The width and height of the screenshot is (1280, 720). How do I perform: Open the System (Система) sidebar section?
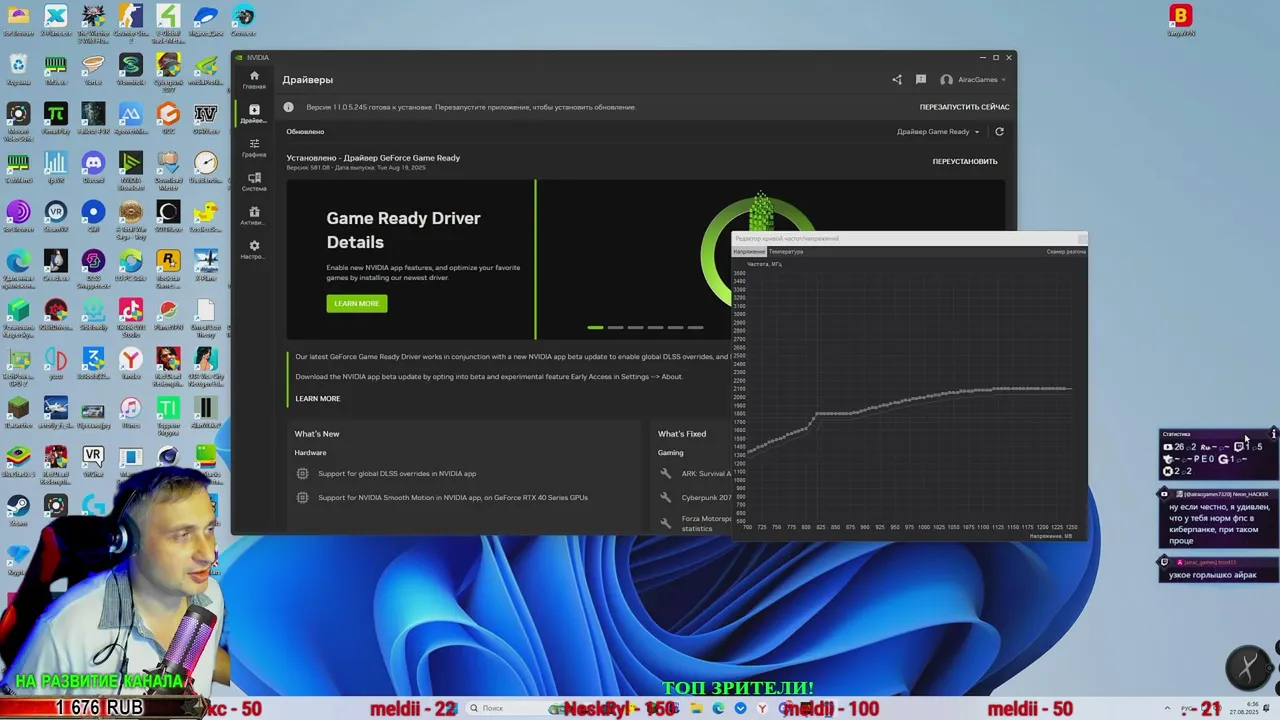pyautogui.click(x=254, y=182)
